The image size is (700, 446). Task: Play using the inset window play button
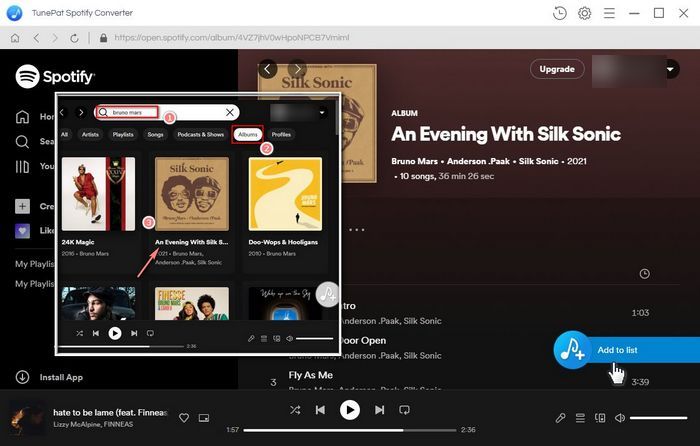115,333
